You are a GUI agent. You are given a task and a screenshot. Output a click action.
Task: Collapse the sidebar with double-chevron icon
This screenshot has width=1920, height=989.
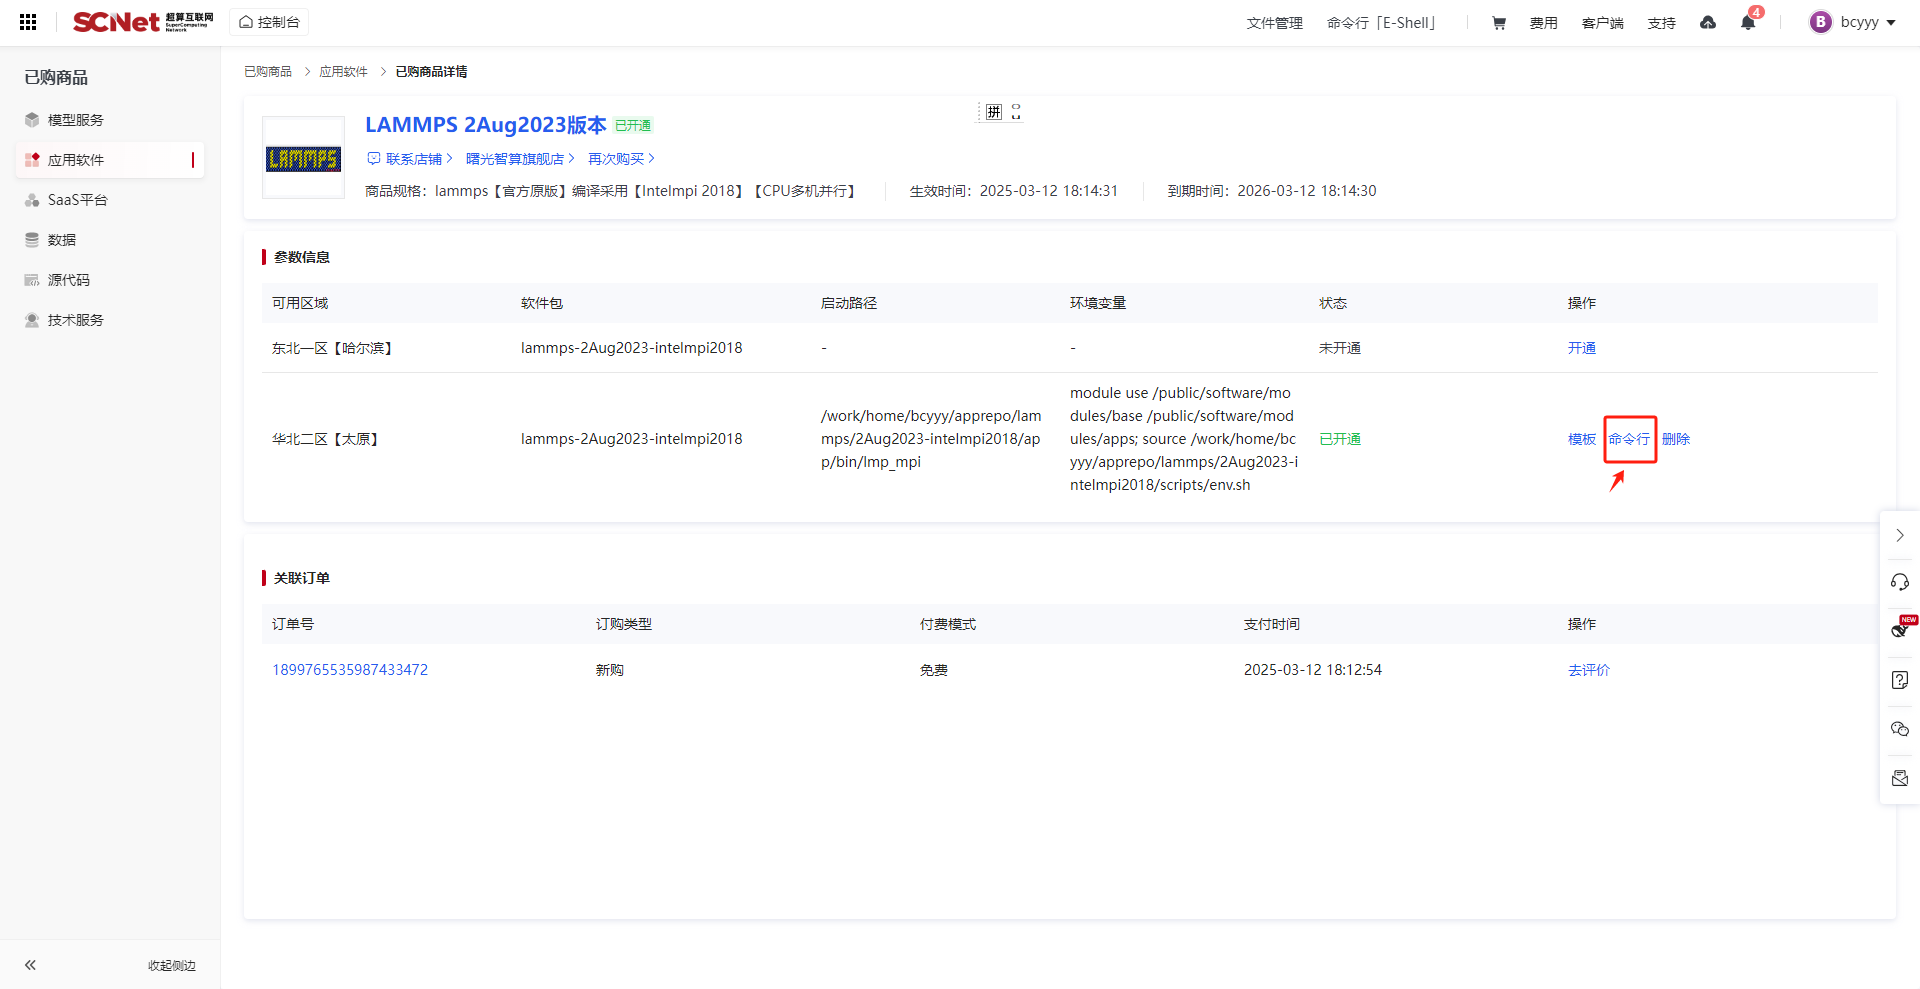pyautogui.click(x=31, y=965)
